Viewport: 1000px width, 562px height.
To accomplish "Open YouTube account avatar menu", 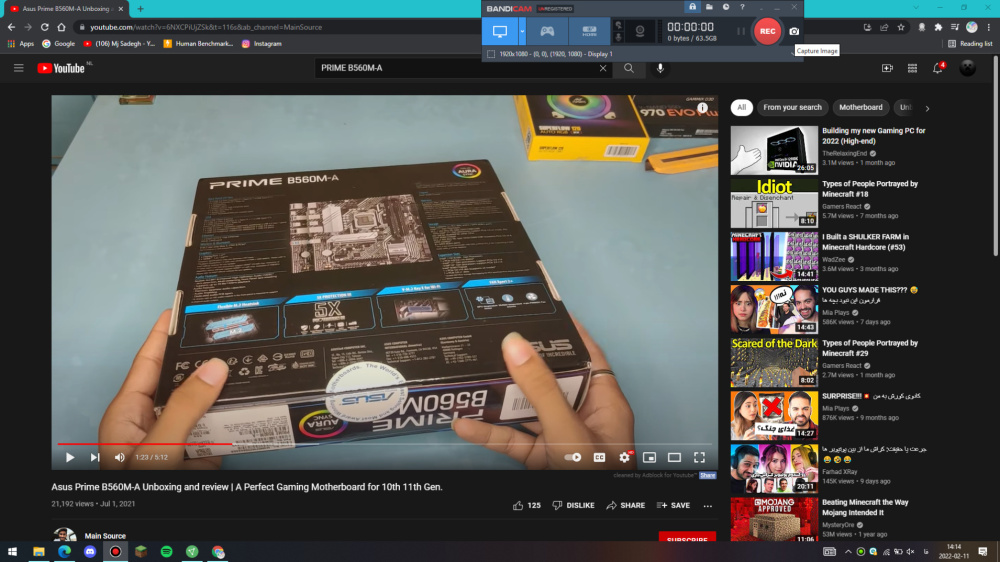I will (x=967, y=68).
